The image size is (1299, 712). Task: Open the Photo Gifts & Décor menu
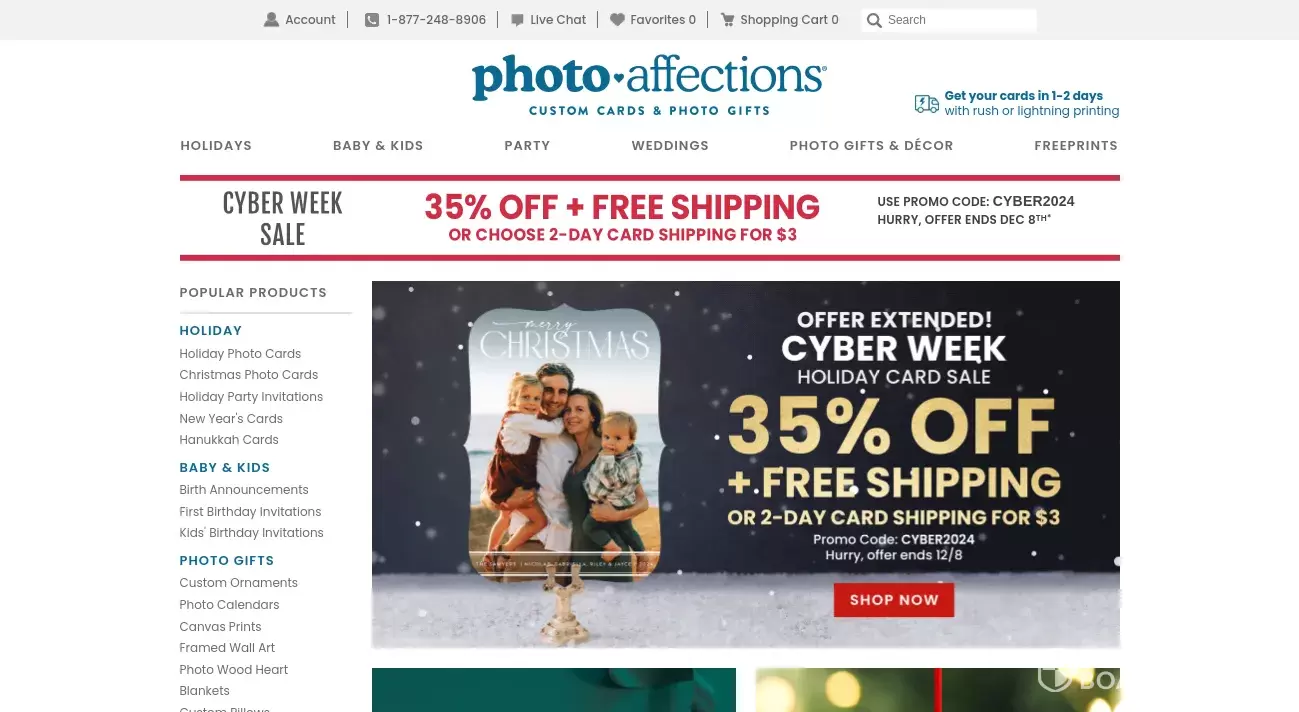pyautogui.click(x=871, y=146)
